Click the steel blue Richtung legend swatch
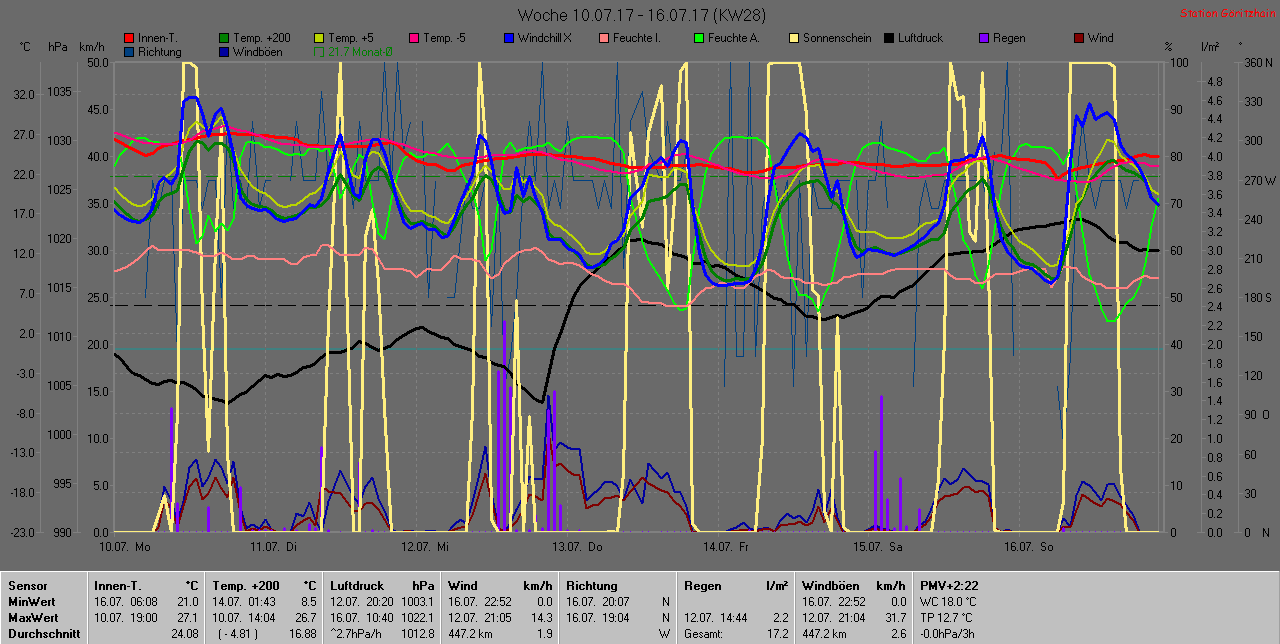The image size is (1280, 644). (129, 51)
